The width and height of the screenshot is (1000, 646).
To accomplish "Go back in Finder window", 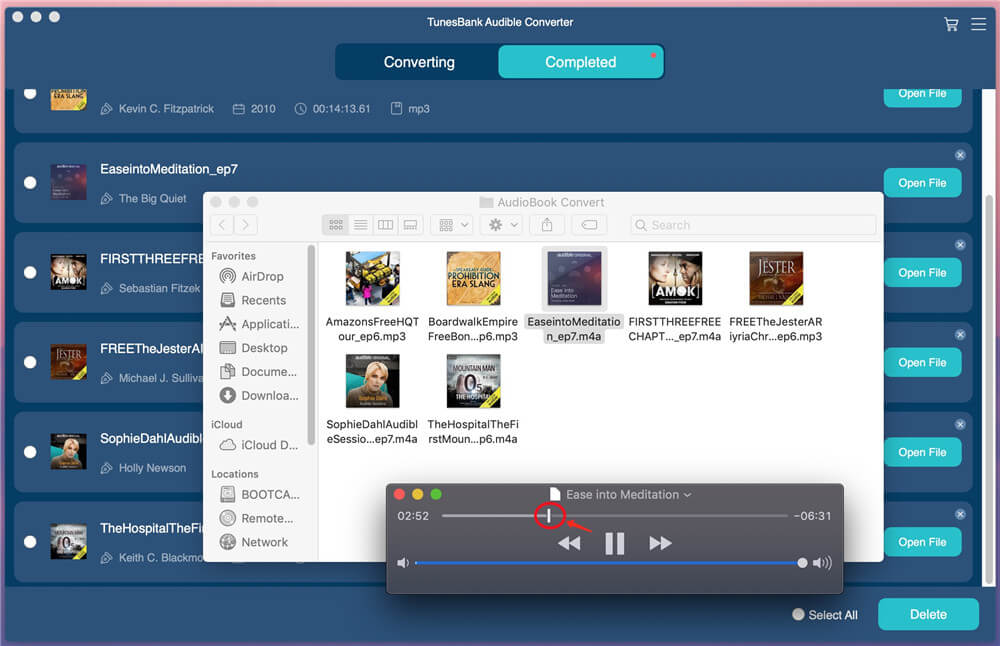I will coord(222,224).
